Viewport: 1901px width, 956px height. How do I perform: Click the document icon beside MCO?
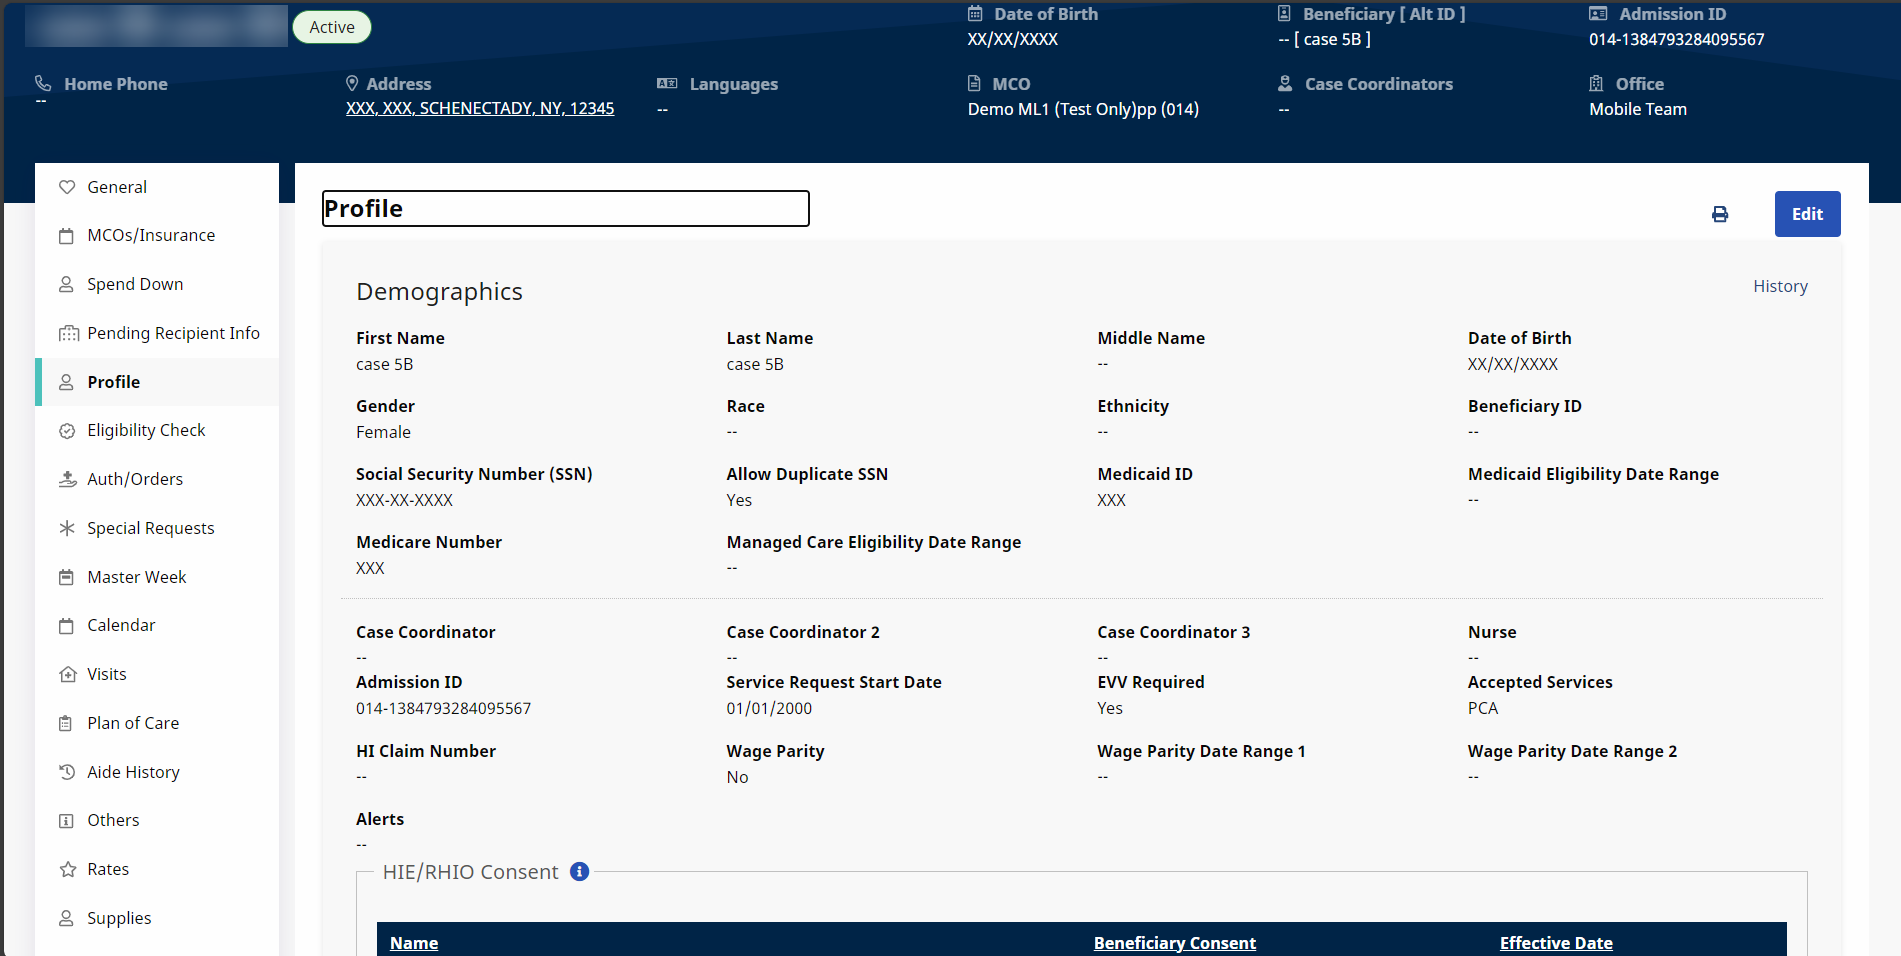pyautogui.click(x=974, y=83)
